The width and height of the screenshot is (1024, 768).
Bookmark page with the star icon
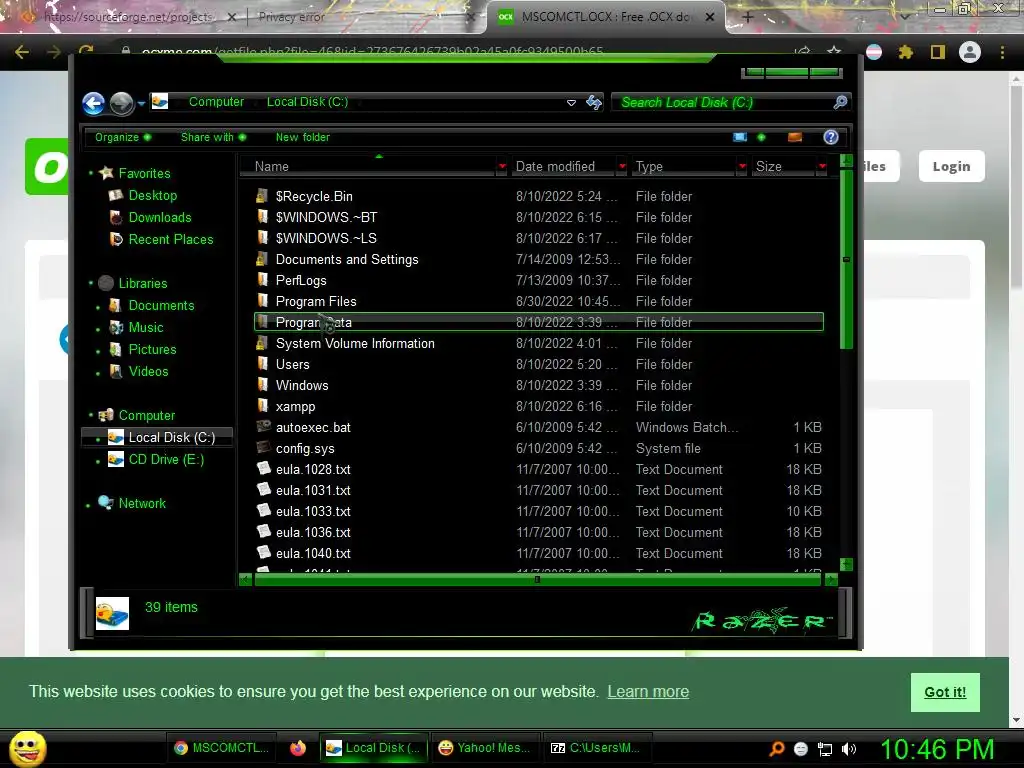tap(834, 51)
